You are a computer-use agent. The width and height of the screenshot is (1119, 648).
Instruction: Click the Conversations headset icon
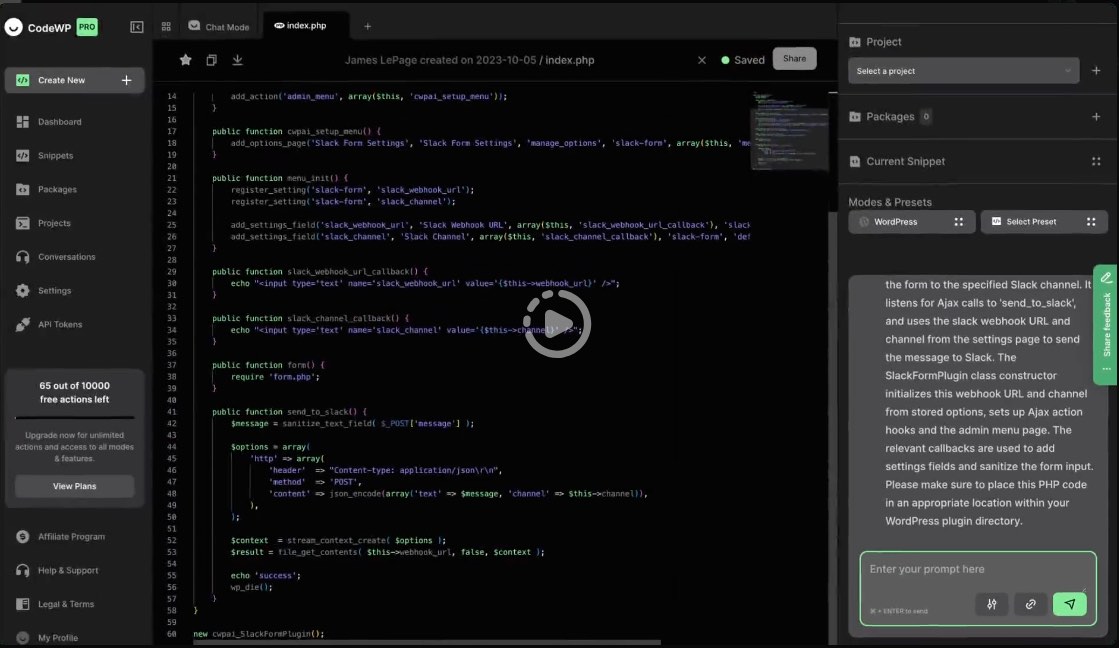click(23, 257)
